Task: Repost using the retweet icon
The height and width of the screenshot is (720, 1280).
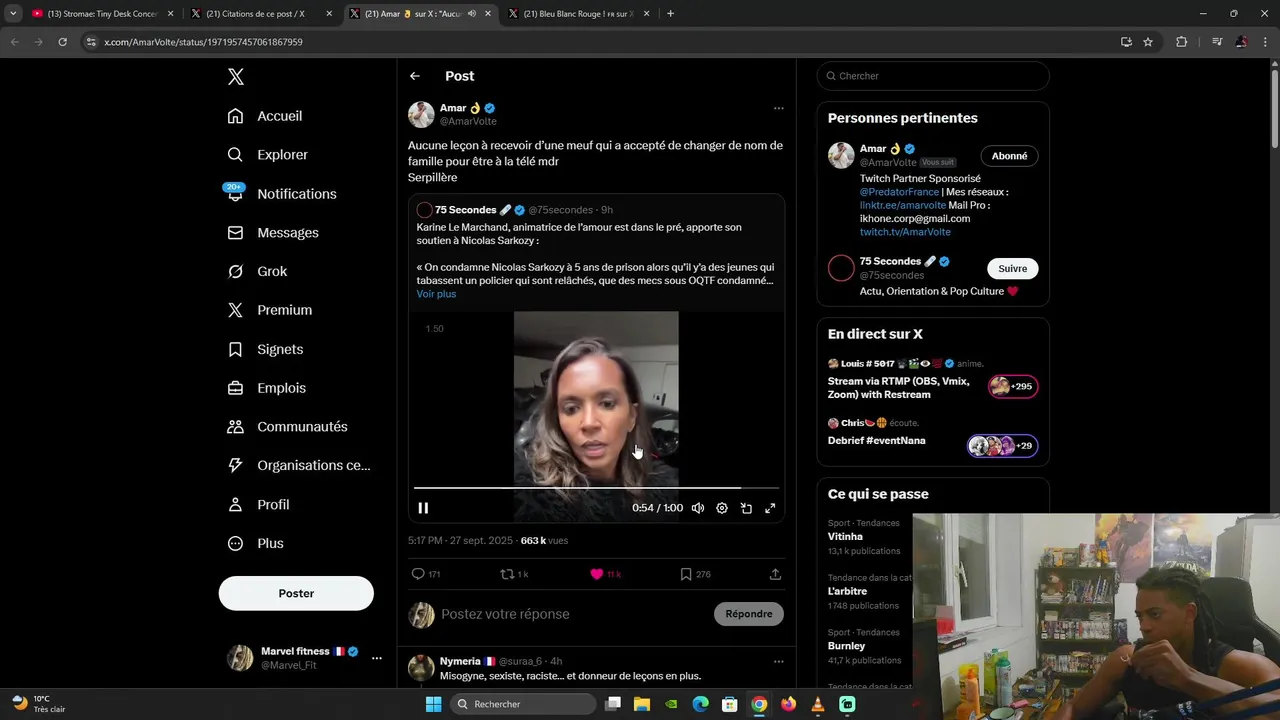Action: tap(507, 574)
